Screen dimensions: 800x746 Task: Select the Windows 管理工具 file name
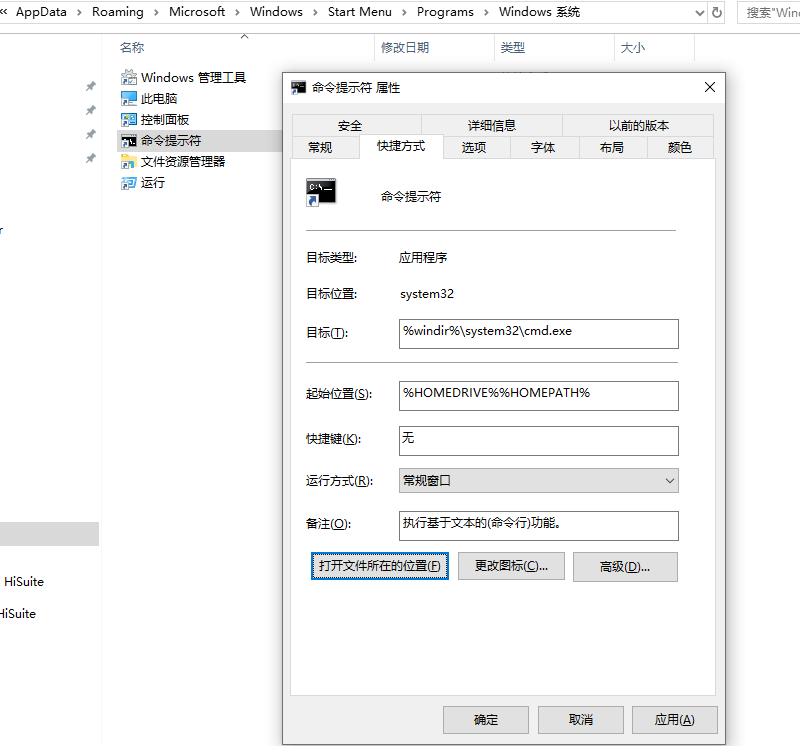[x=193, y=78]
